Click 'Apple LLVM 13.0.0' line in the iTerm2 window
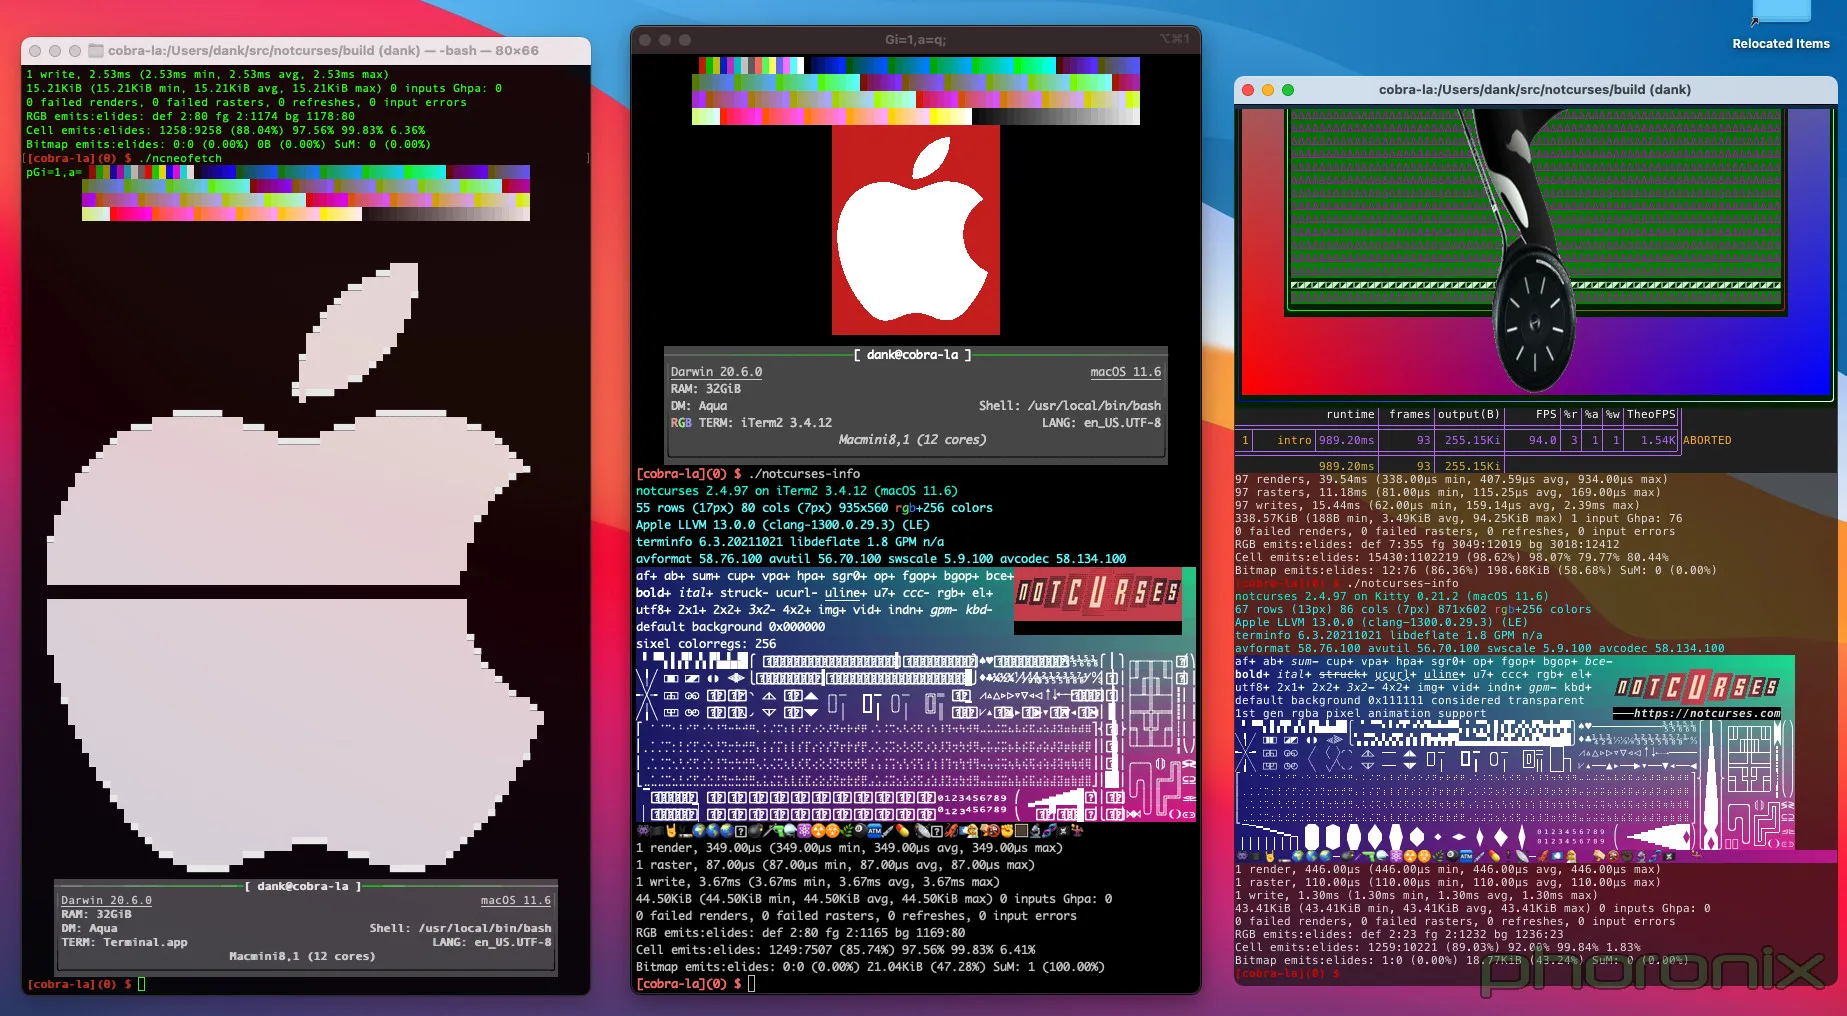 [783, 524]
